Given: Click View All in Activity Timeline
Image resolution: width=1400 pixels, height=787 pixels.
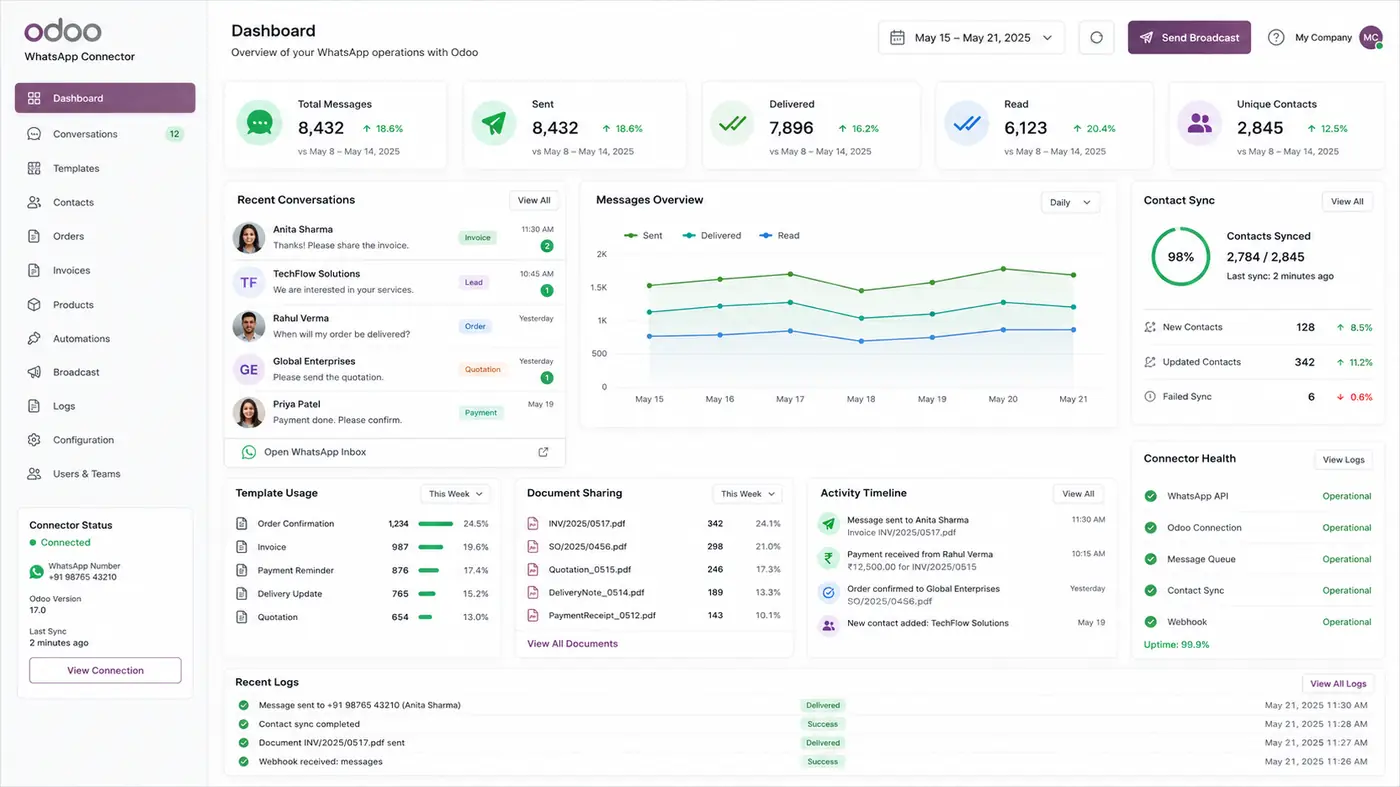Looking at the screenshot, I should click(1078, 494).
